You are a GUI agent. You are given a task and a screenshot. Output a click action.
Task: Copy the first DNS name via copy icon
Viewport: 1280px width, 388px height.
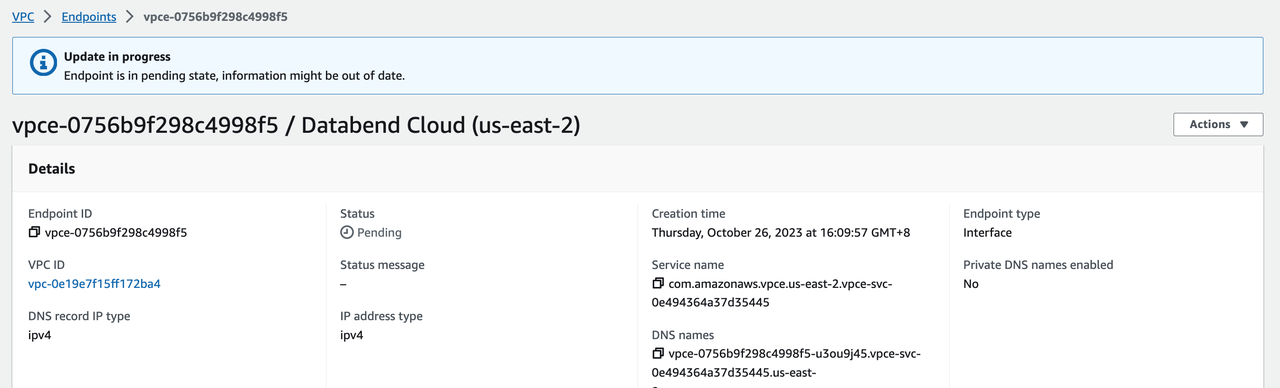pyautogui.click(x=658, y=354)
